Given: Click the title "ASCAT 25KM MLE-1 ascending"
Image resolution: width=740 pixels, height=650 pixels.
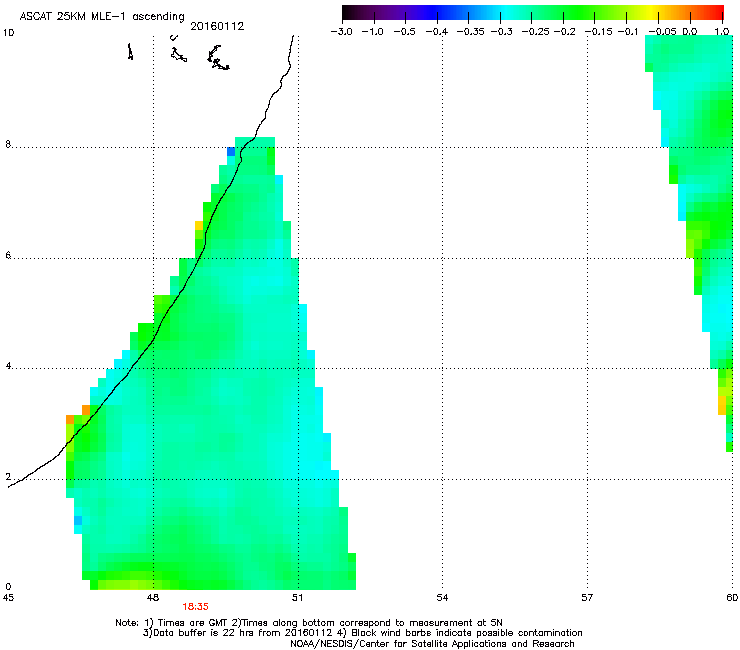Looking at the screenshot, I should [102, 17].
